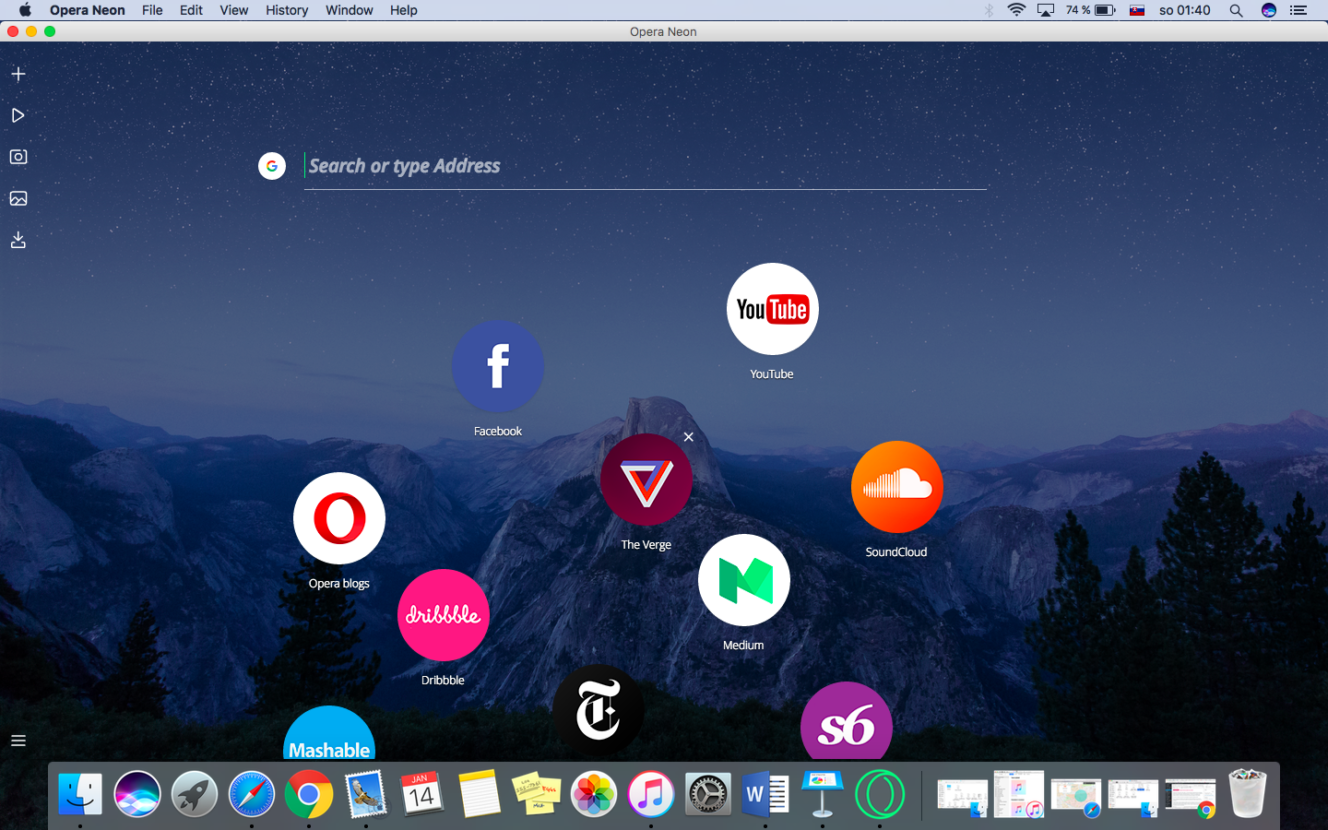Open The Verge speed dial bubble

pos(646,480)
